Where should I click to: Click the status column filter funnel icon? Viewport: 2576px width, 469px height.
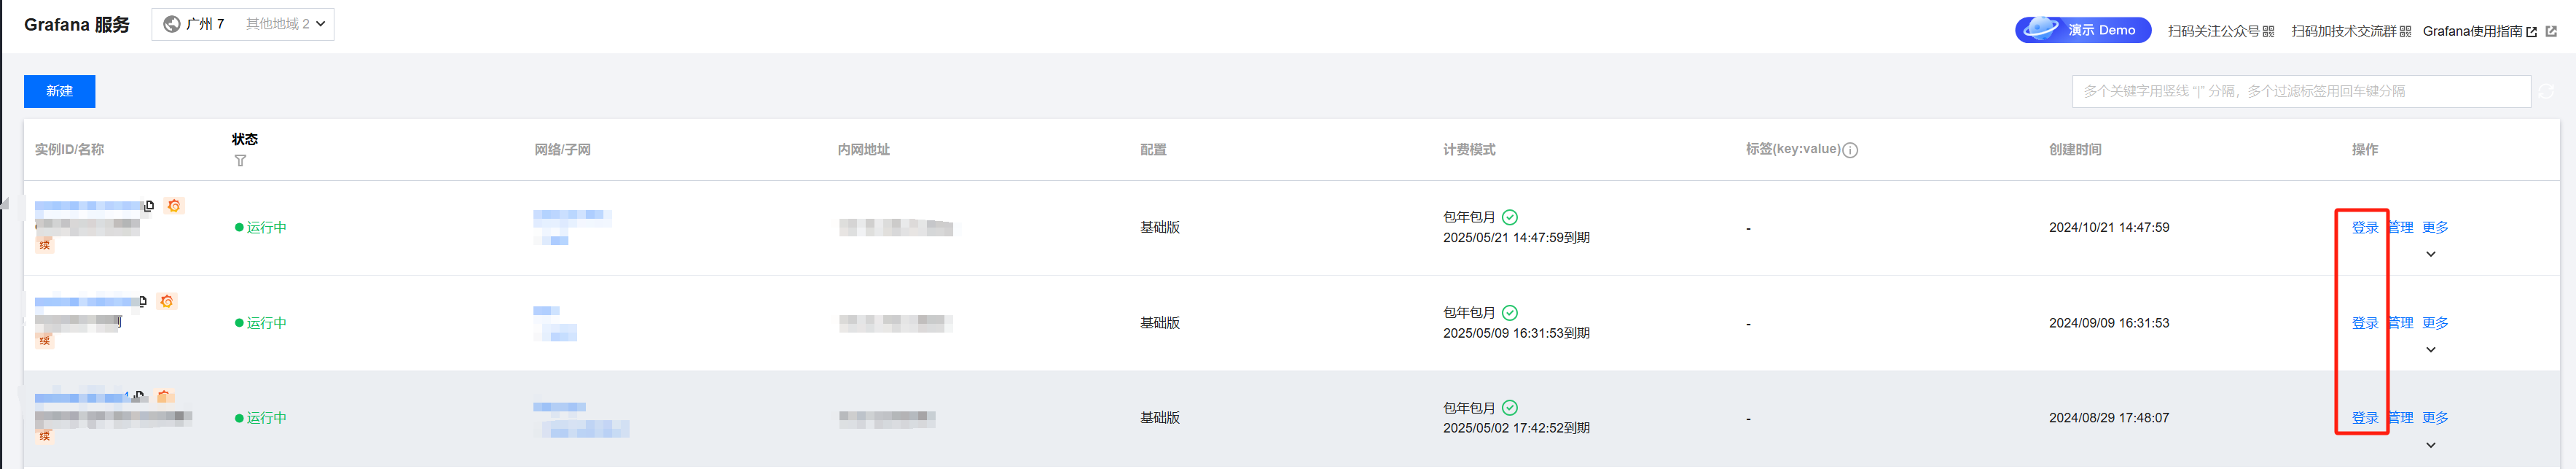point(240,161)
